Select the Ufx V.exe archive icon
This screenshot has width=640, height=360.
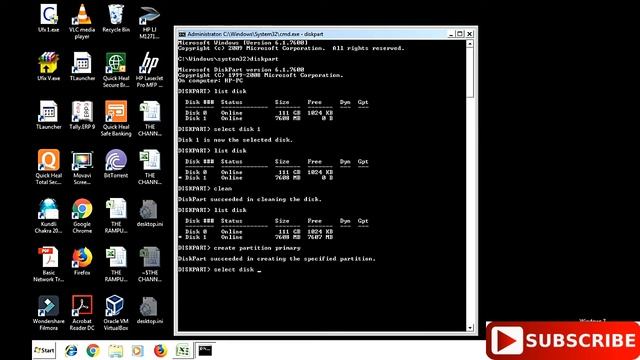tap(49, 67)
